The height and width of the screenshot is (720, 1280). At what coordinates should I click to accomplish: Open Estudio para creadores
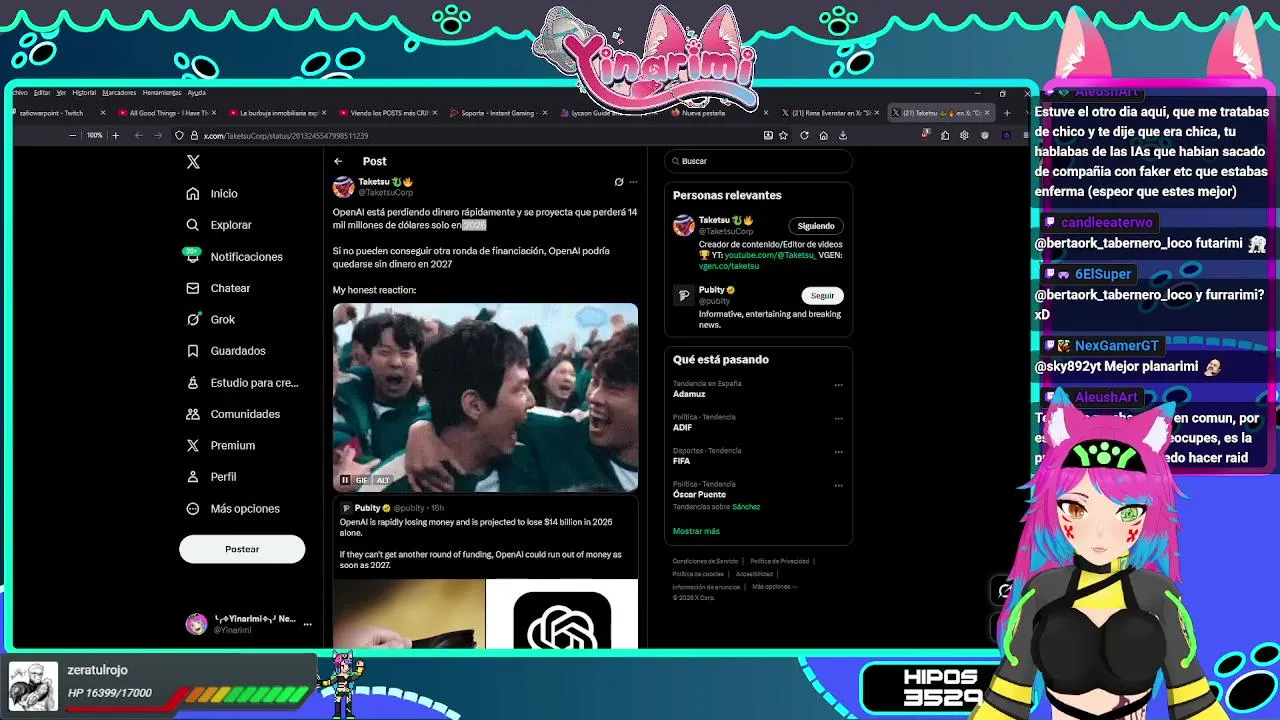coord(242,382)
